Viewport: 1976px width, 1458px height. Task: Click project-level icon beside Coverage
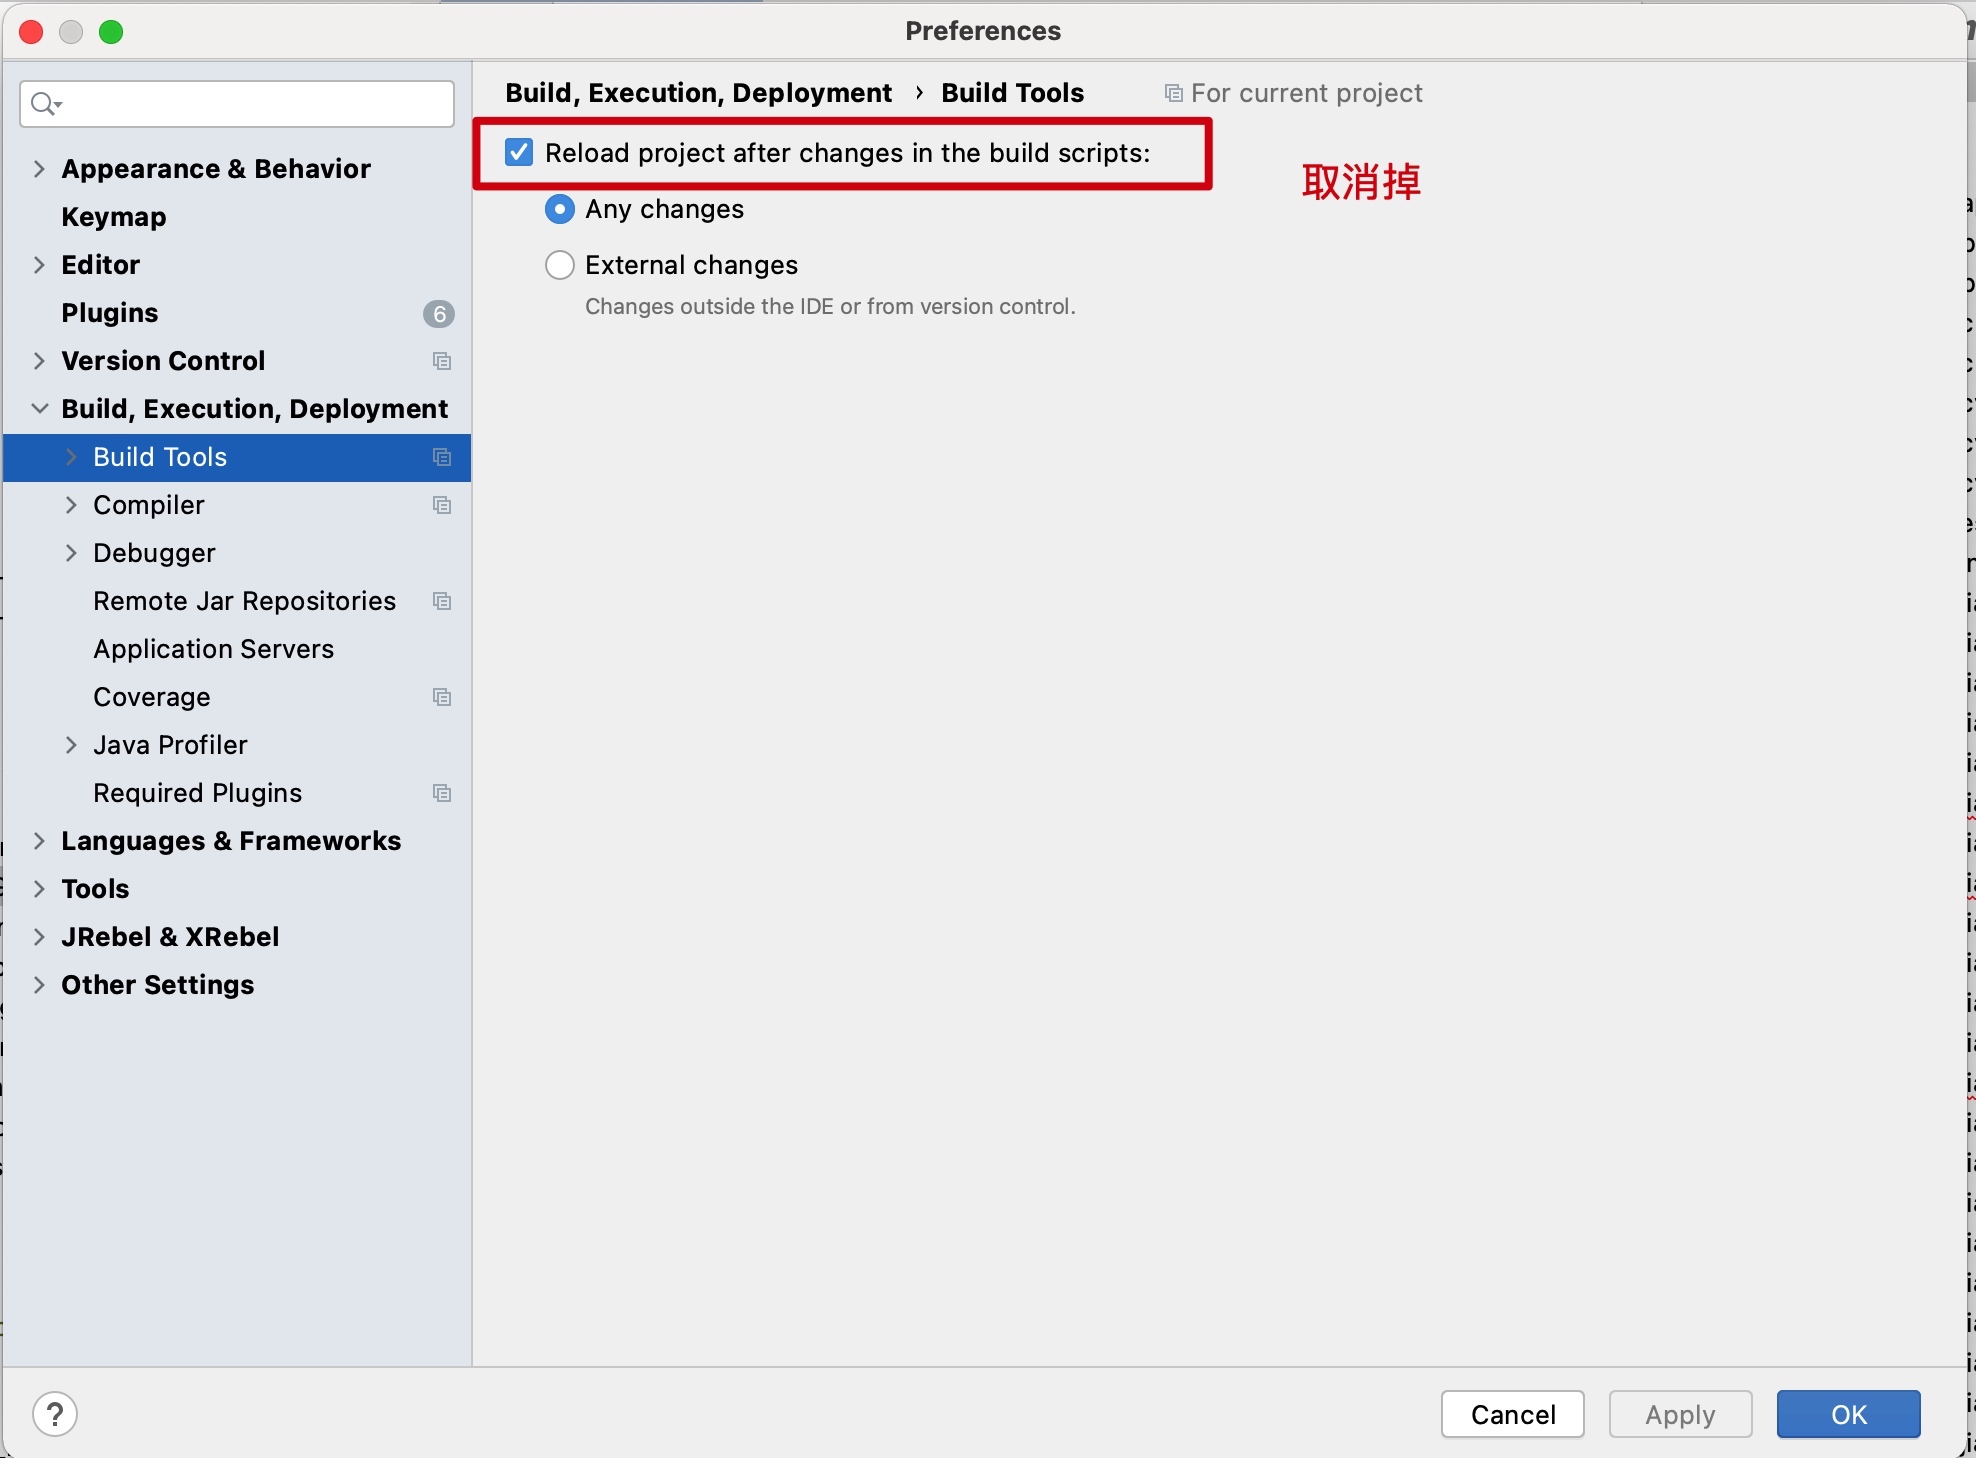(442, 697)
